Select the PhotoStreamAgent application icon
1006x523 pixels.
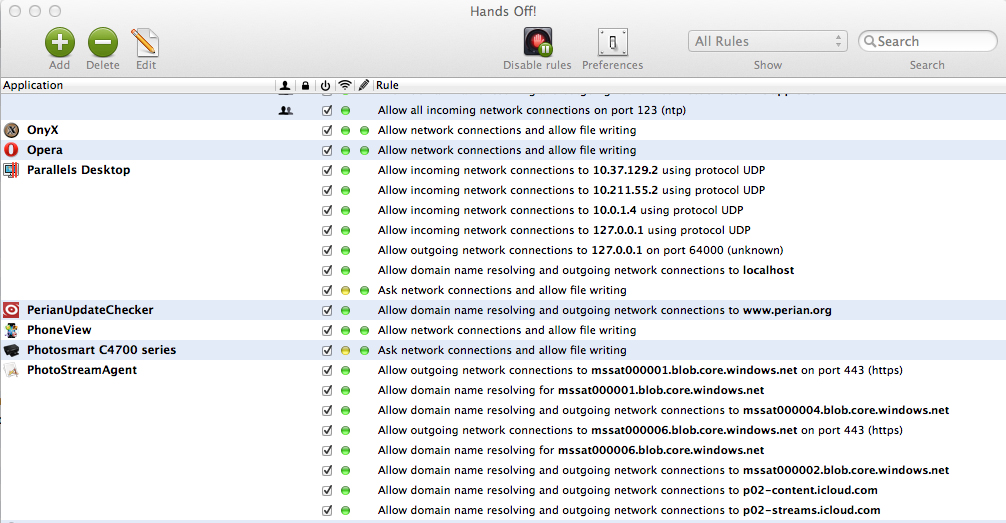tap(12, 370)
